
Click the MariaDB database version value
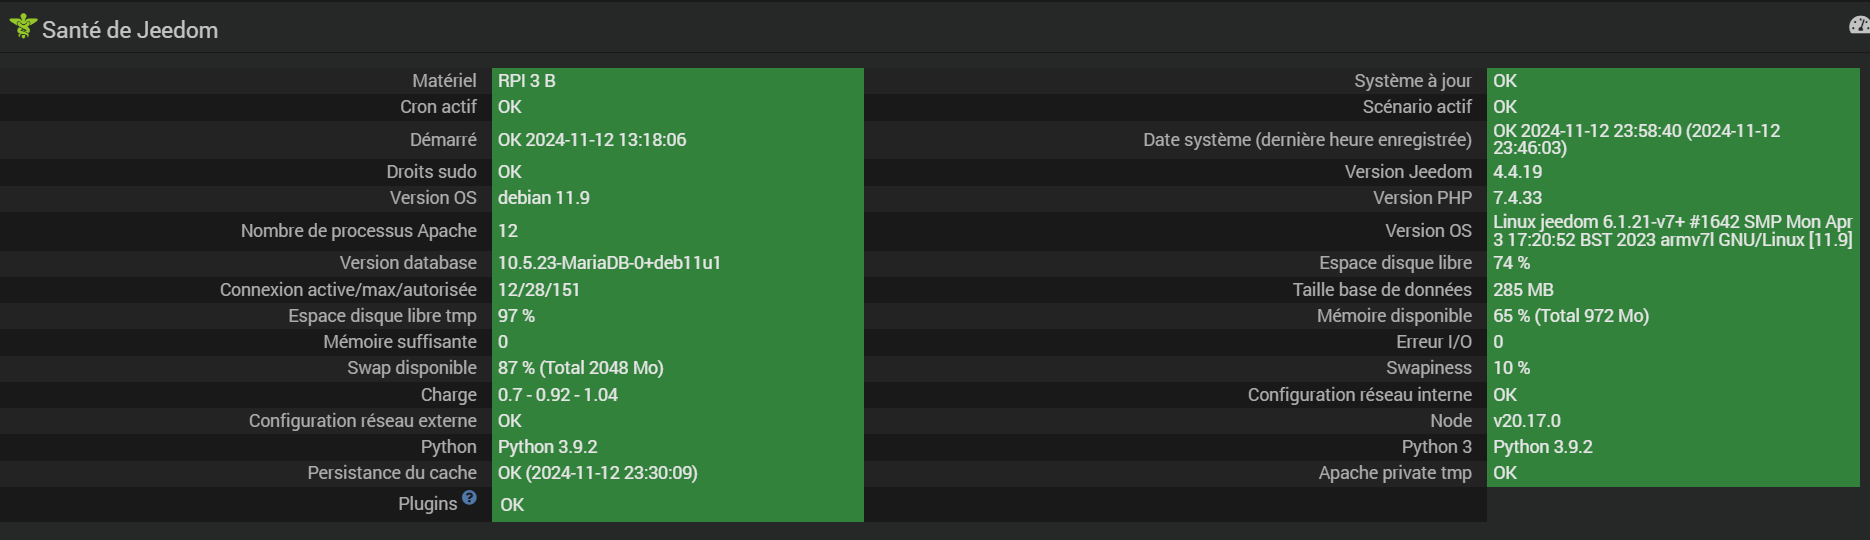609,263
